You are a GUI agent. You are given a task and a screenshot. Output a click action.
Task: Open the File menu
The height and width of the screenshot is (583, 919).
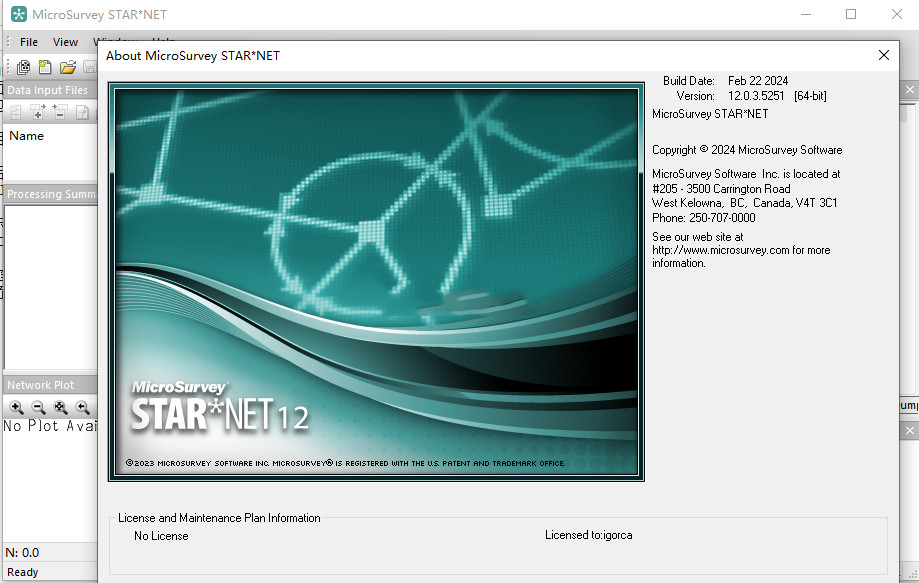(29, 42)
